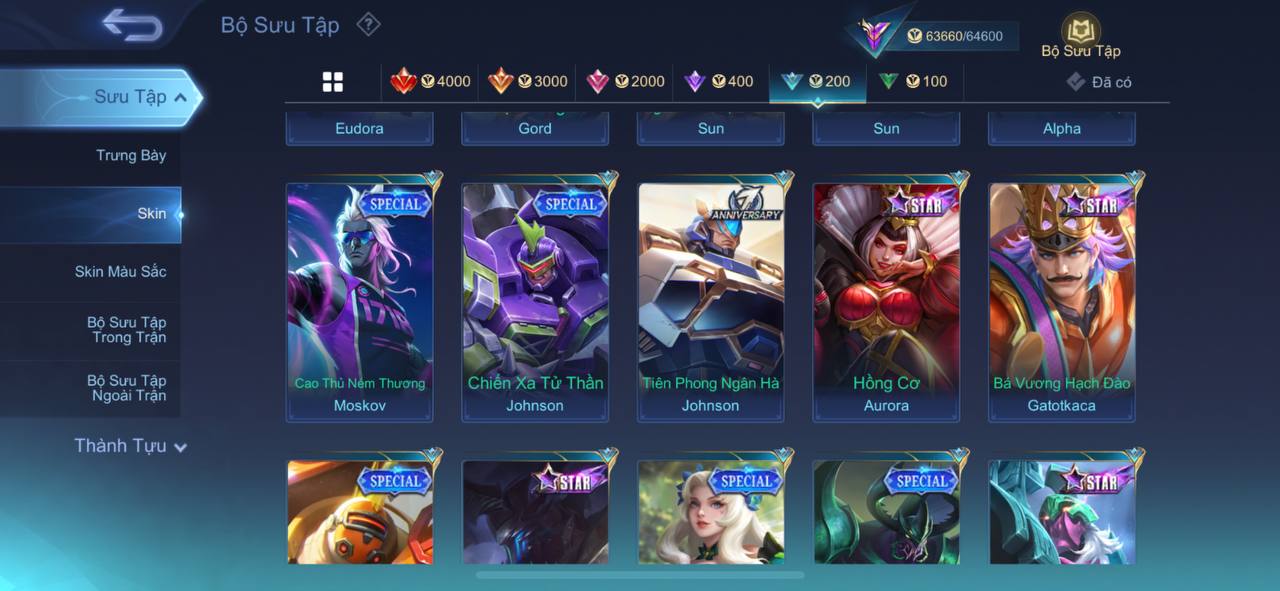
Task: Click the horizontal scrollbar at bottom
Action: click(640, 575)
